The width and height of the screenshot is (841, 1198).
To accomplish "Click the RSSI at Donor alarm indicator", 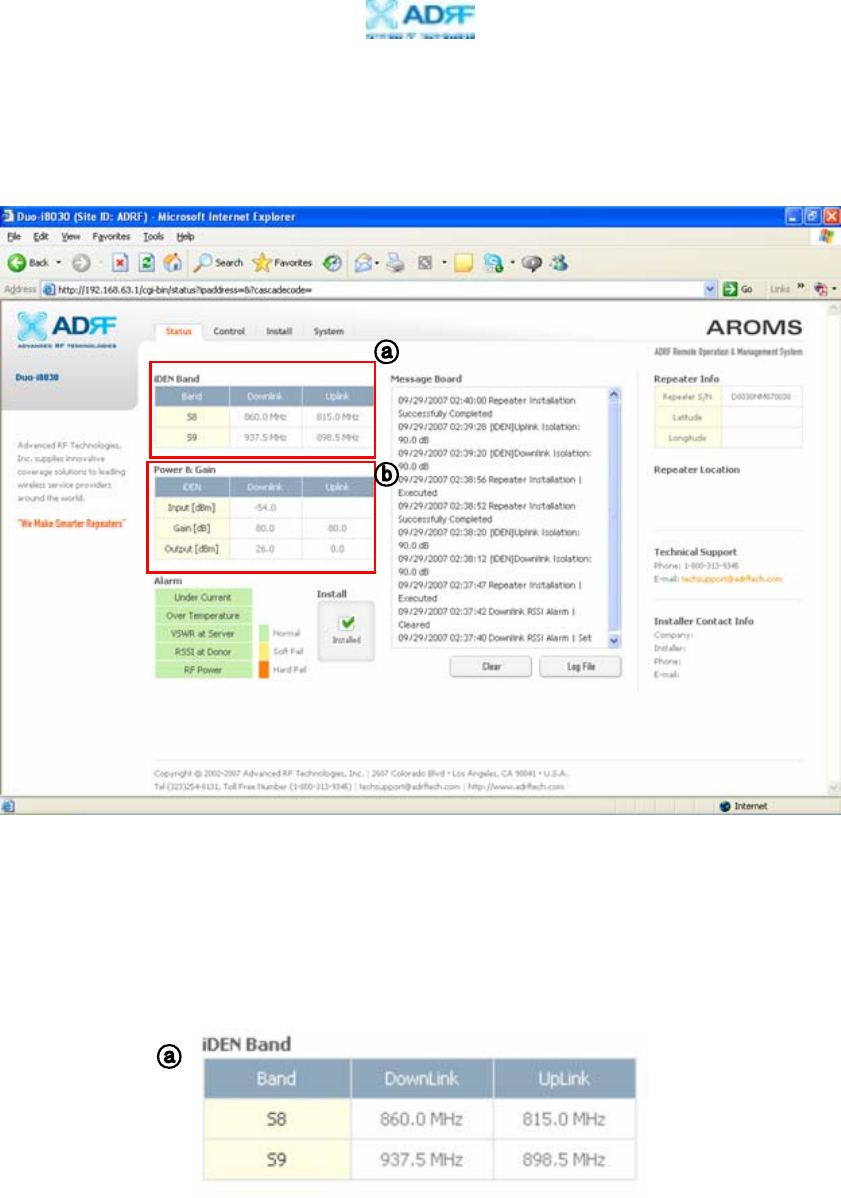I will point(203,652).
